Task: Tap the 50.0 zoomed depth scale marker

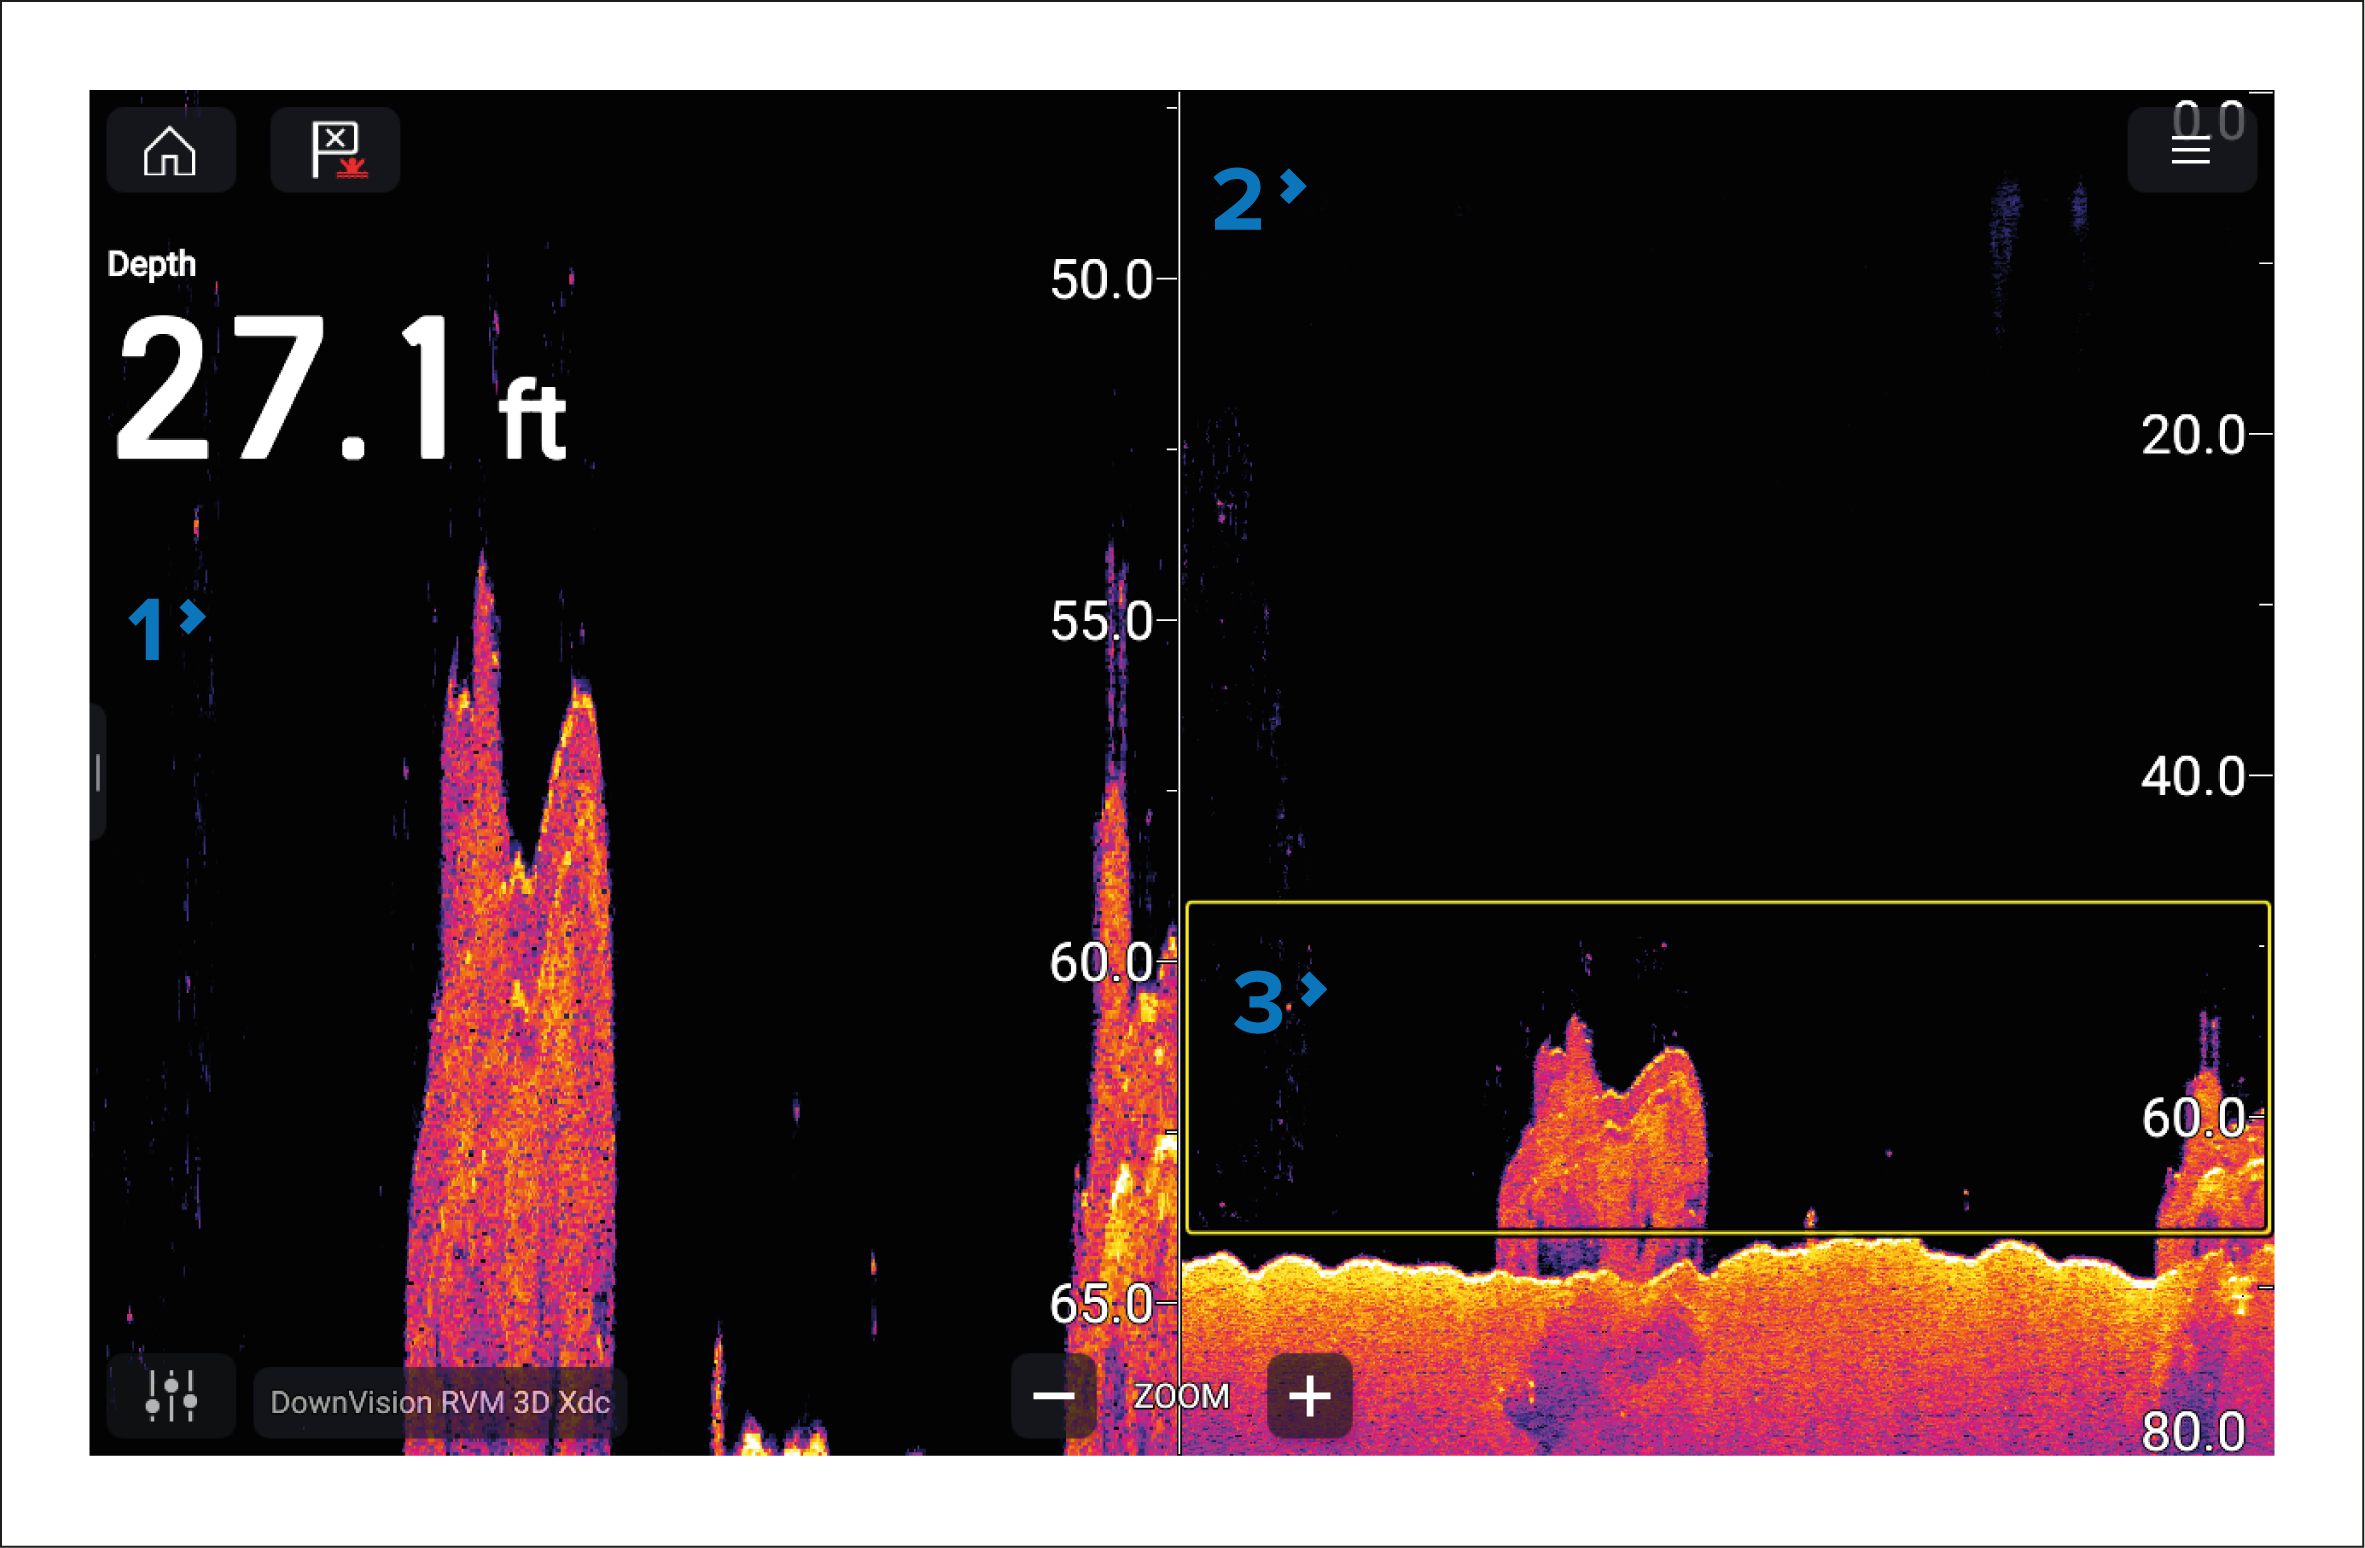Action: click(1101, 280)
